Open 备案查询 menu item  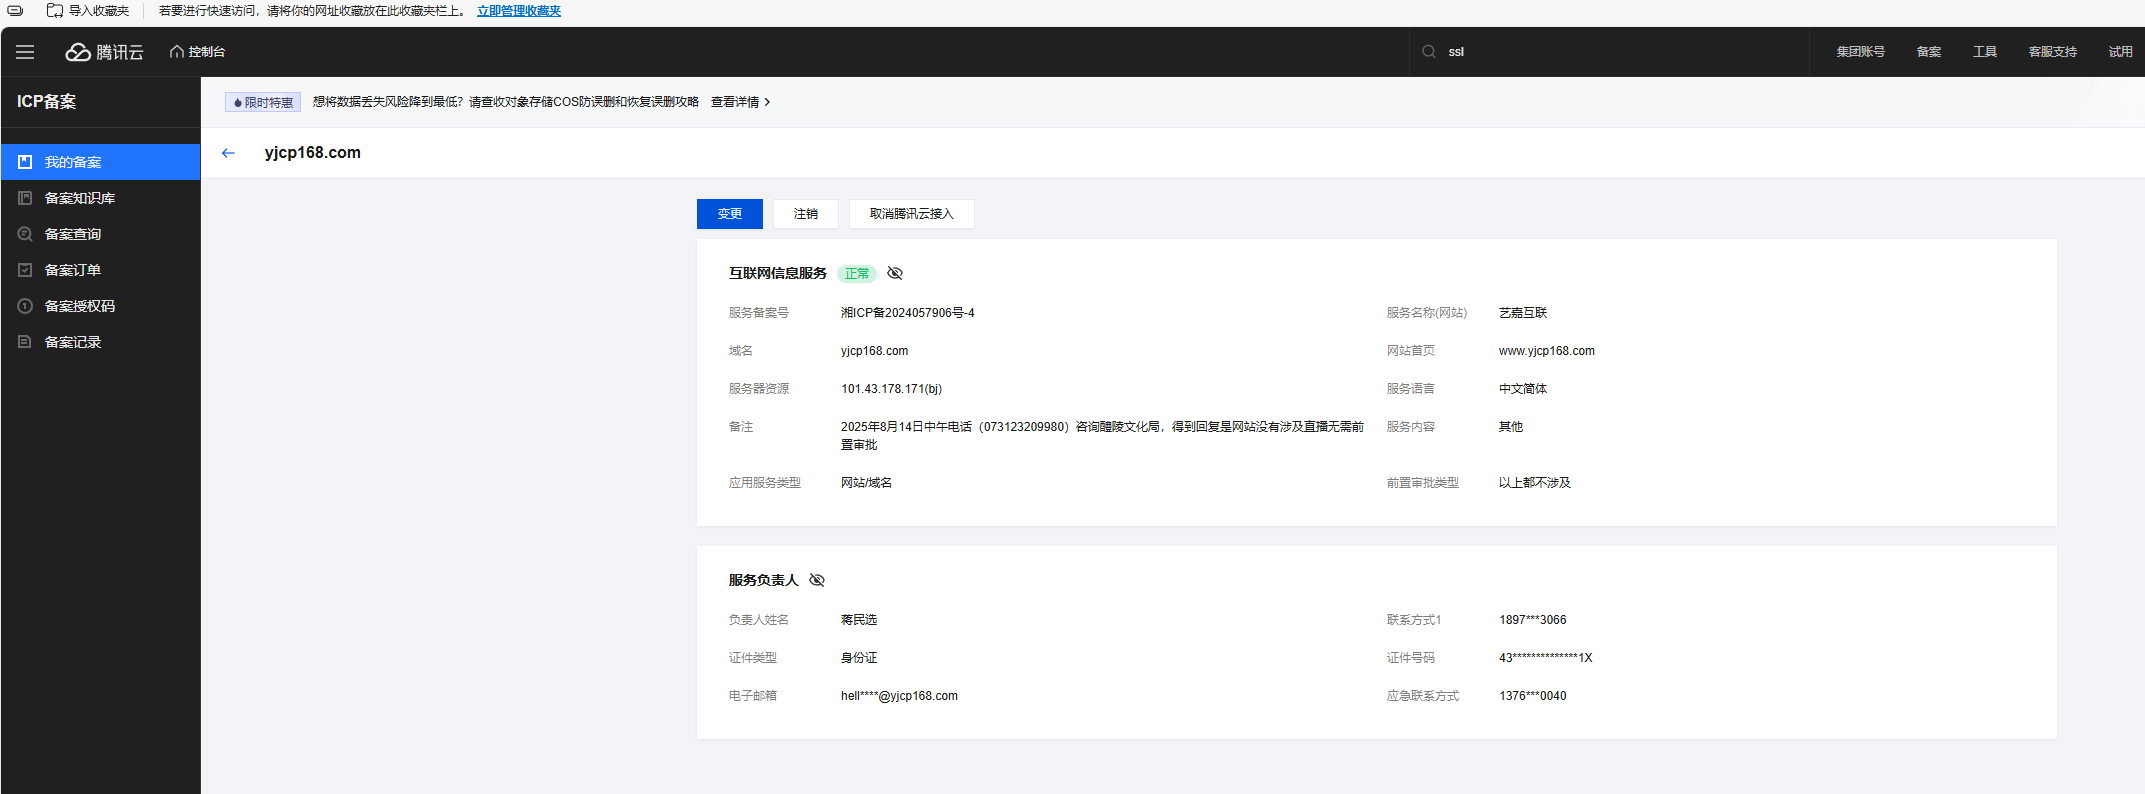[100, 234]
